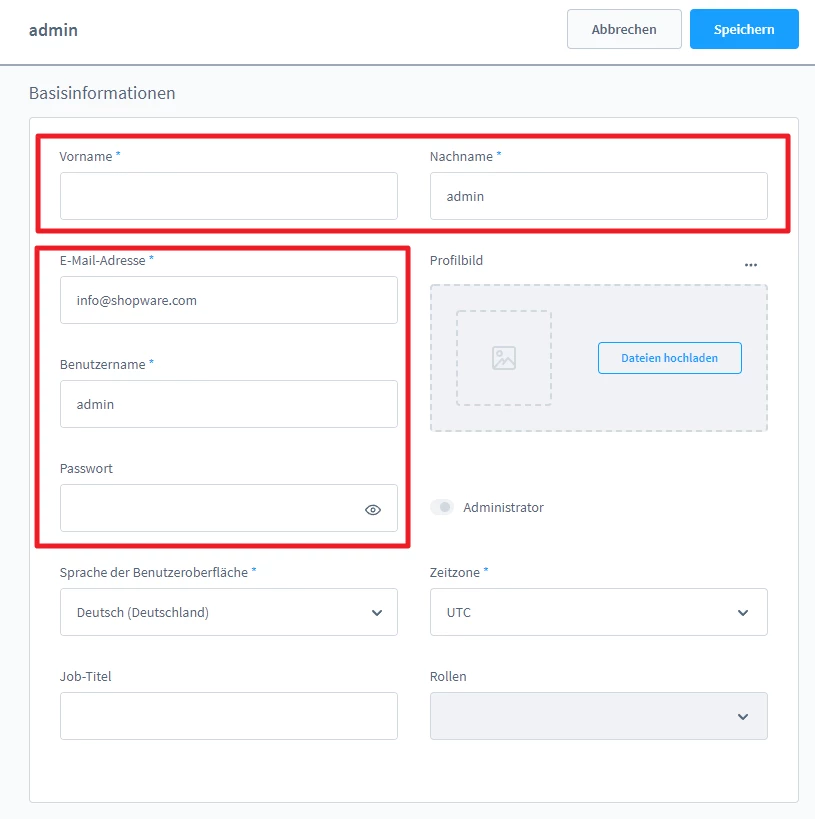Toggle the Administrator switch

pyautogui.click(x=442, y=508)
